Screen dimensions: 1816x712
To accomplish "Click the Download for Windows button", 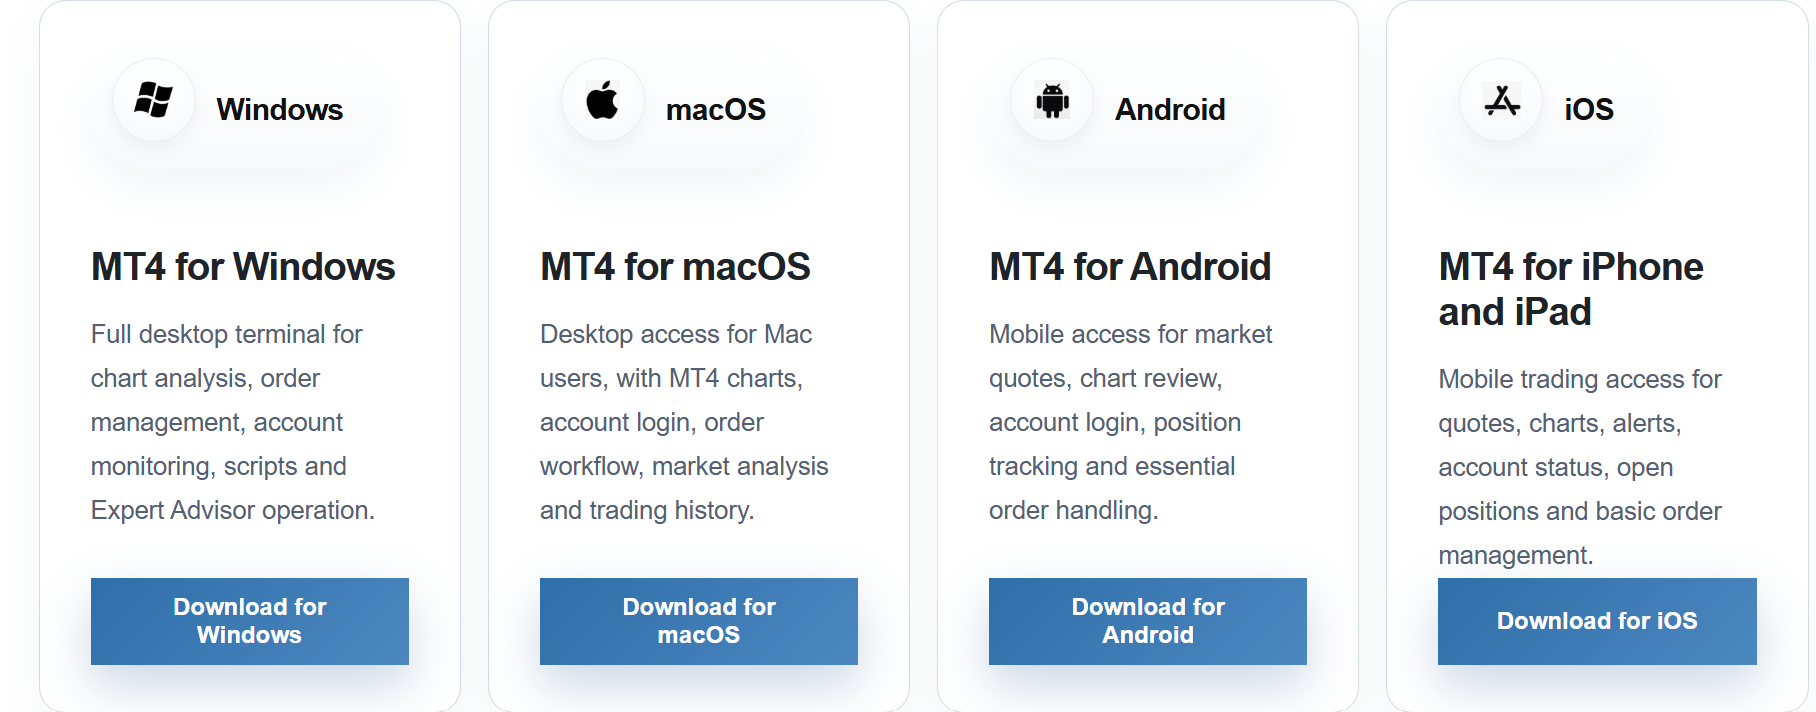I will 250,621.
